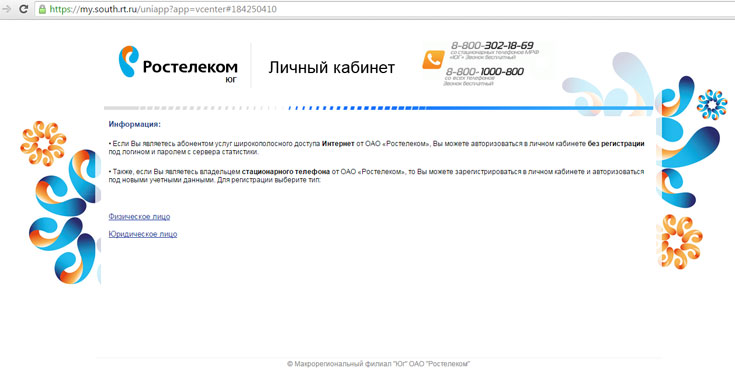Focus the address bar URL field
The image size is (735, 371).
pyautogui.click(x=384, y=9)
